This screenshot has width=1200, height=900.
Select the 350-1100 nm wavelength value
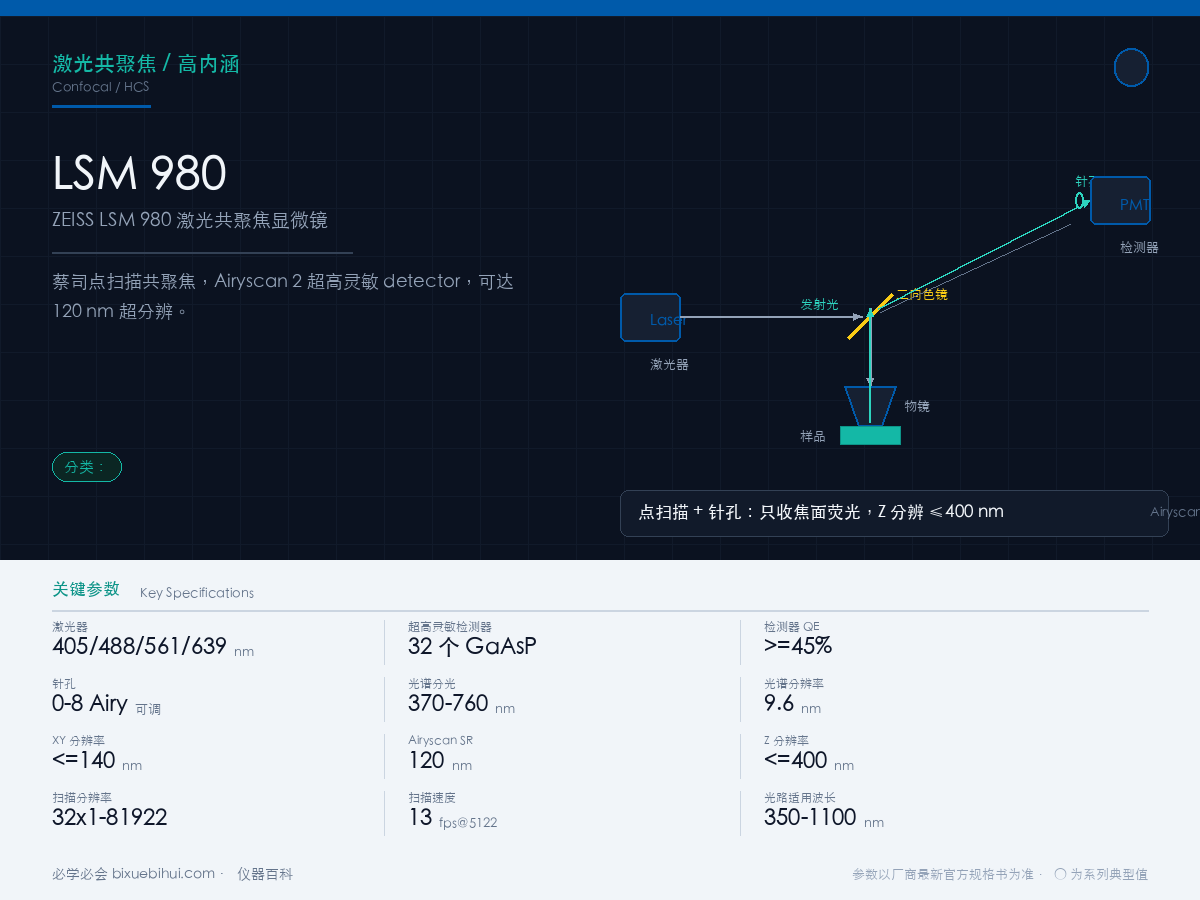[824, 818]
